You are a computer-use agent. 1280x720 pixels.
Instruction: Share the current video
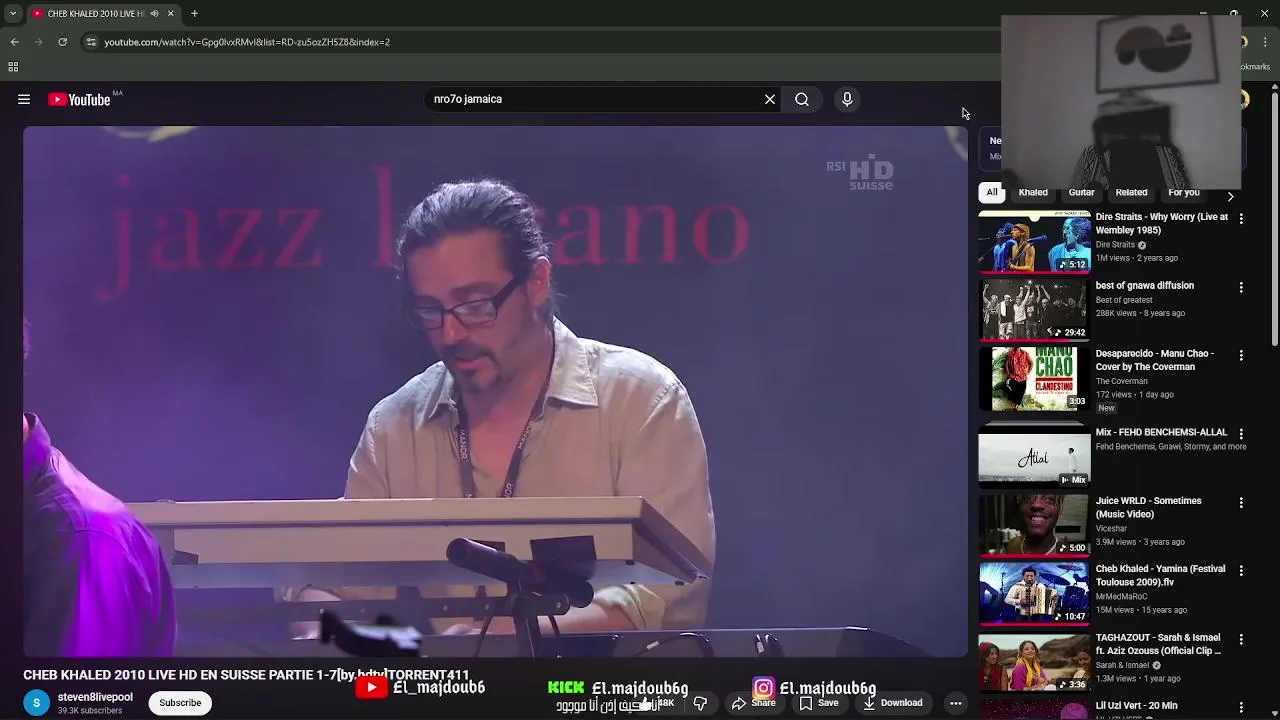point(753,703)
